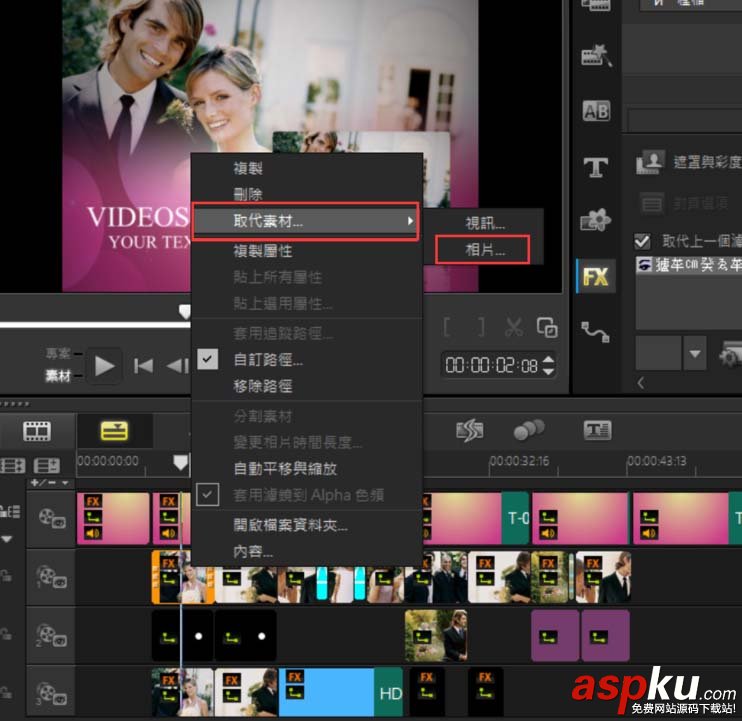
Task: Click the Previous frame button
Action: [178, 366]
